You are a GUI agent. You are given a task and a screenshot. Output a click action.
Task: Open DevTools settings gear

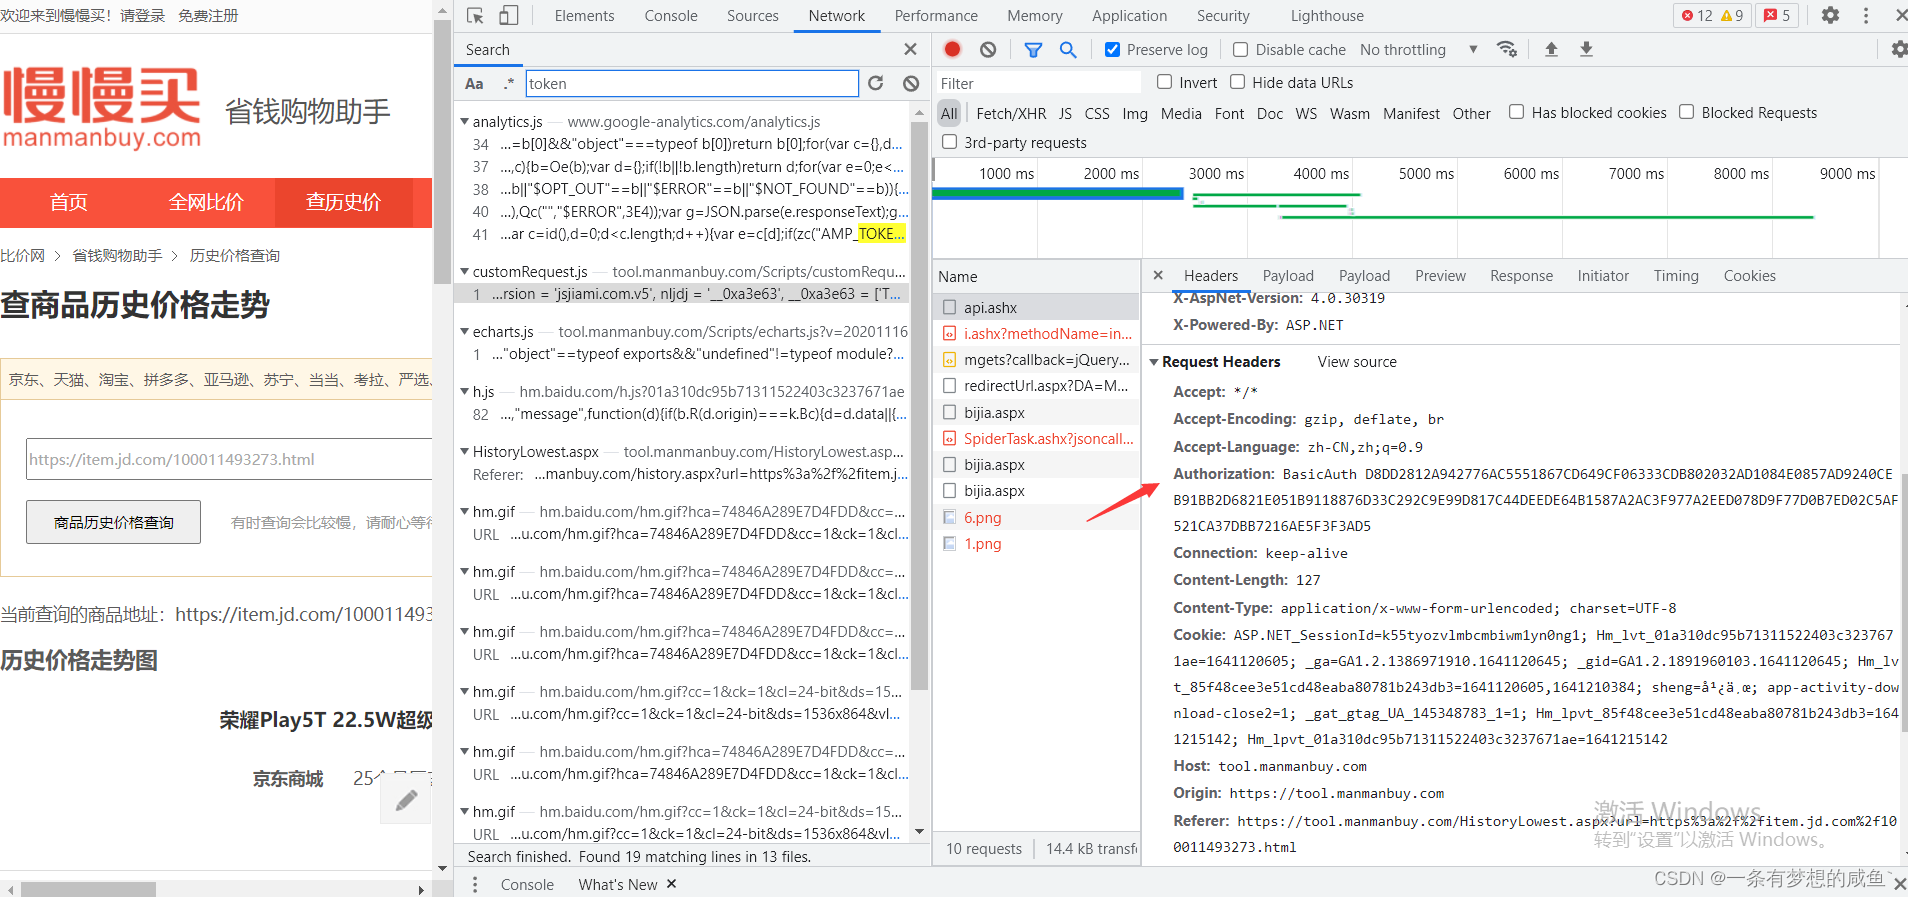[1830, 16]
